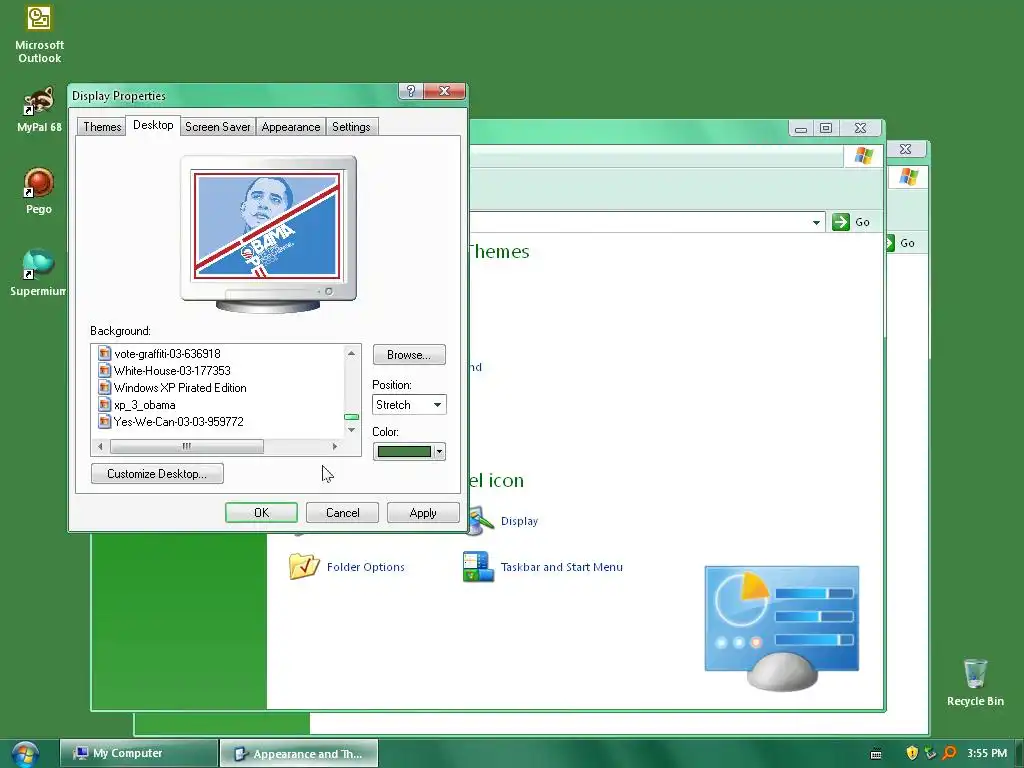Click the green desktop color swatch

[x=404, y=451]
